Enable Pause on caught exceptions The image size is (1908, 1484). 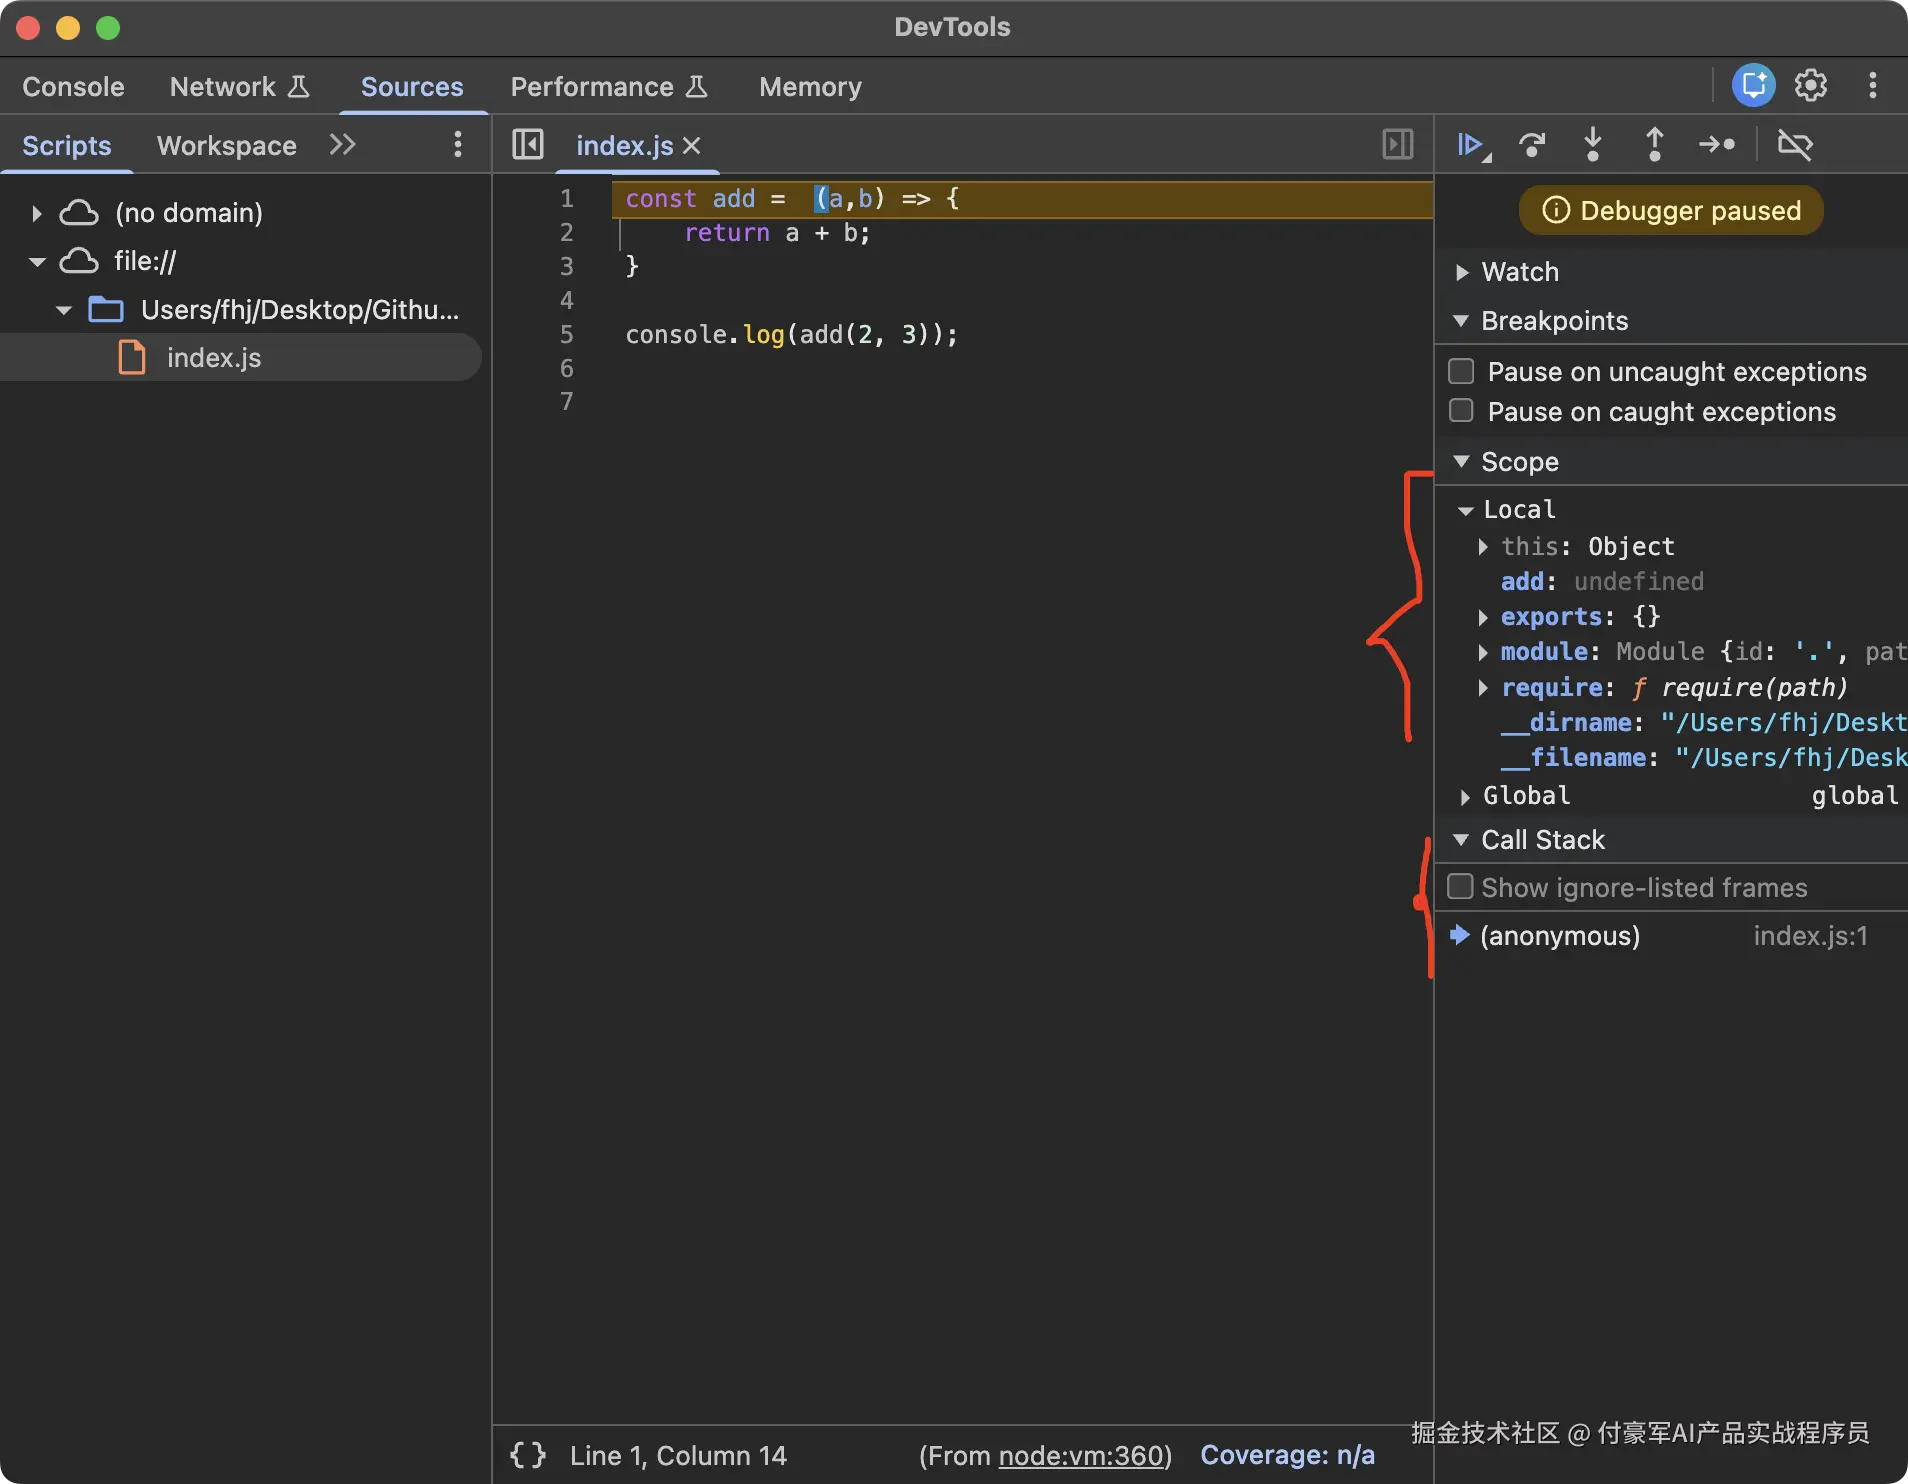(x=1461, y=411)
